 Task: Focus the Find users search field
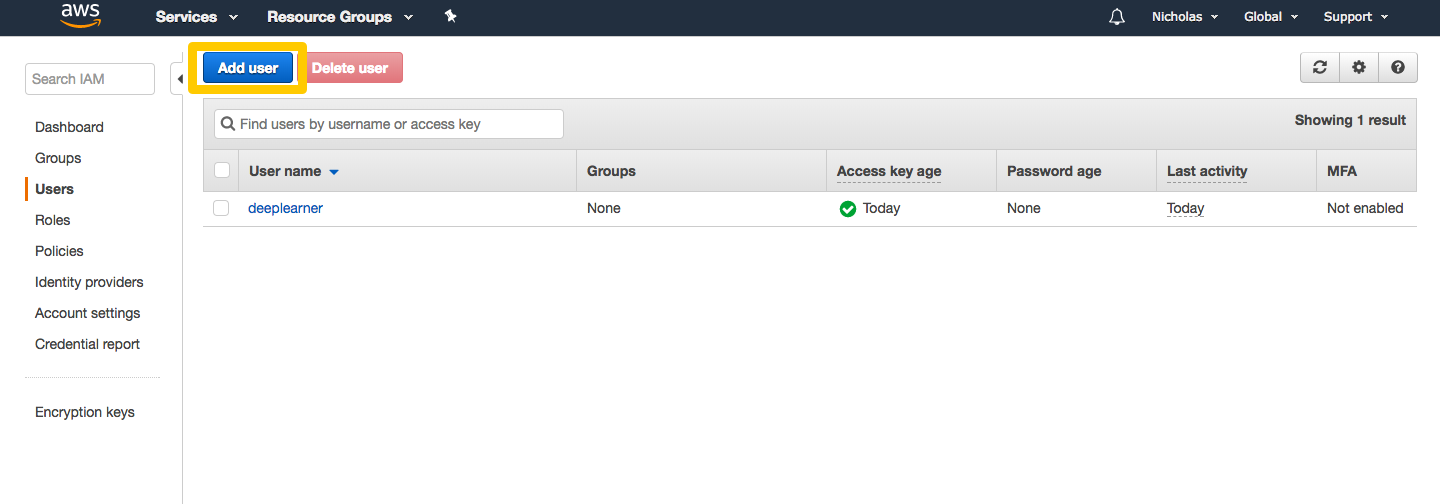point(389,124)
